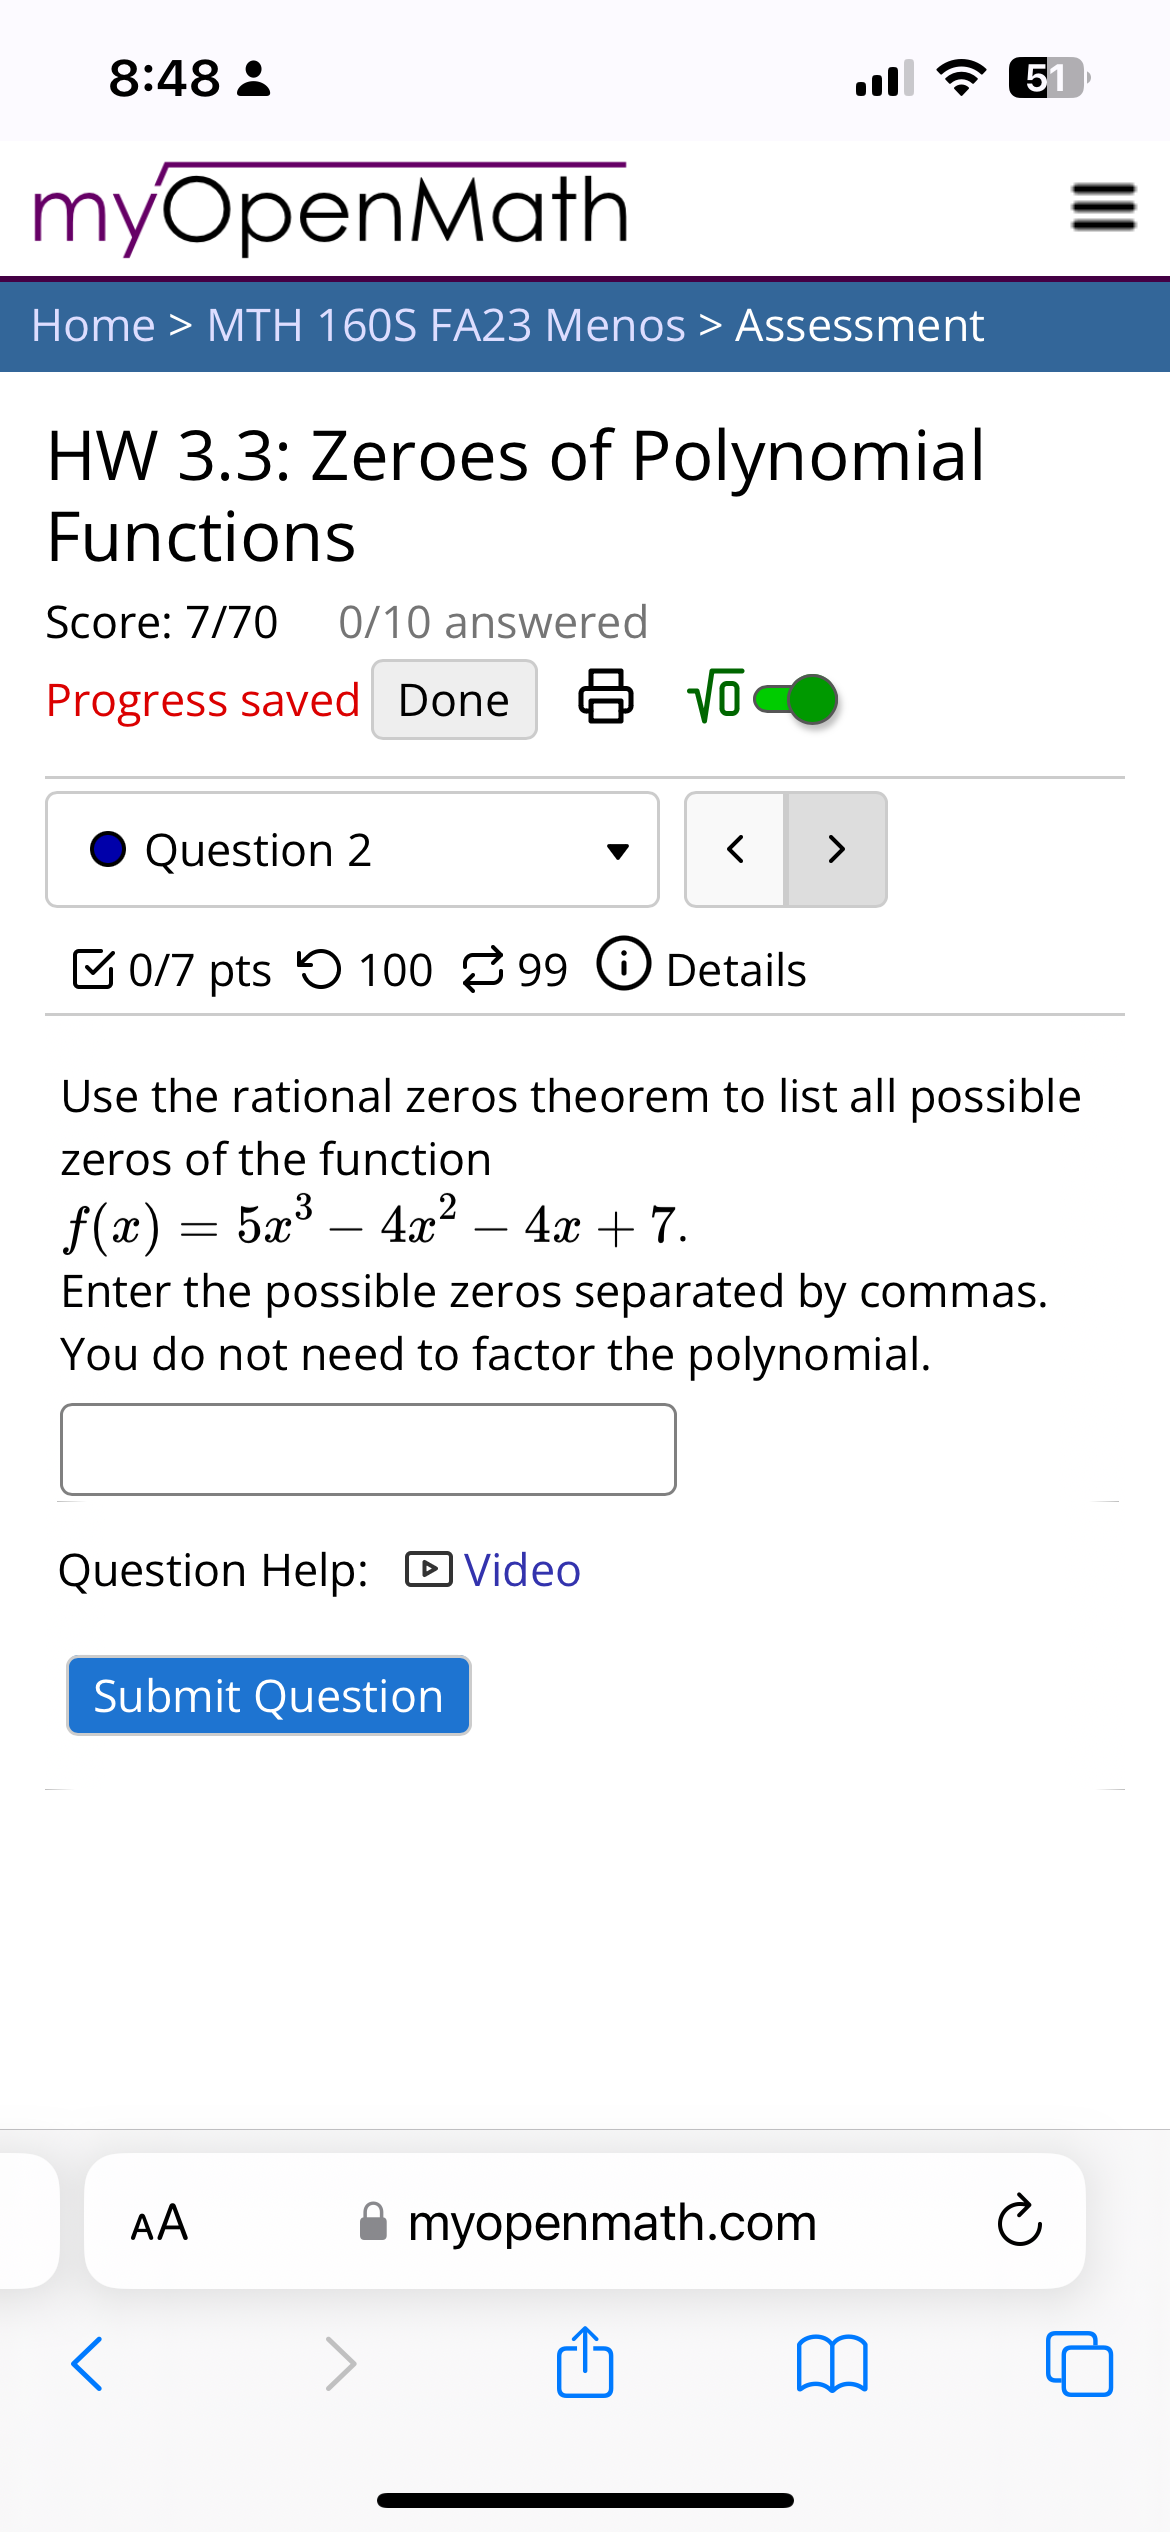Click the AA text size control
1170x2532 pixels.
[158, 2222]
